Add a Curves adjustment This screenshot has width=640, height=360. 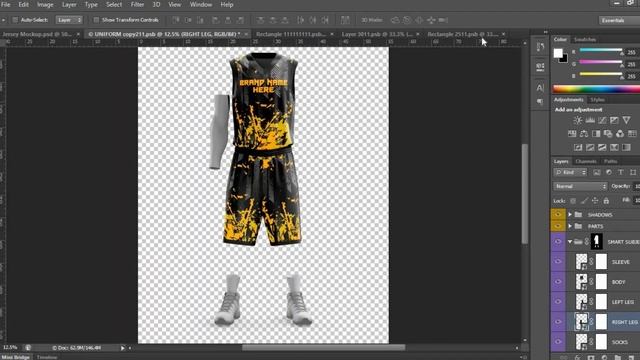point(602,120)
